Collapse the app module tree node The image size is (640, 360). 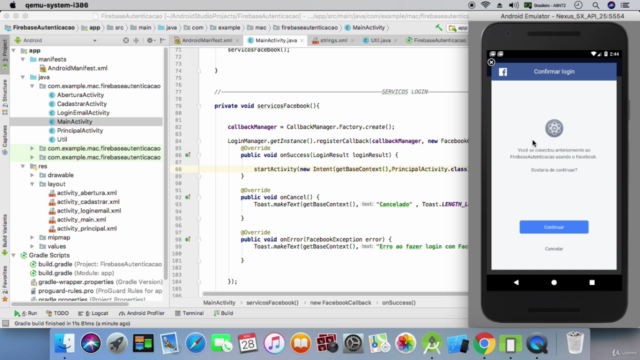coord(14,51)
